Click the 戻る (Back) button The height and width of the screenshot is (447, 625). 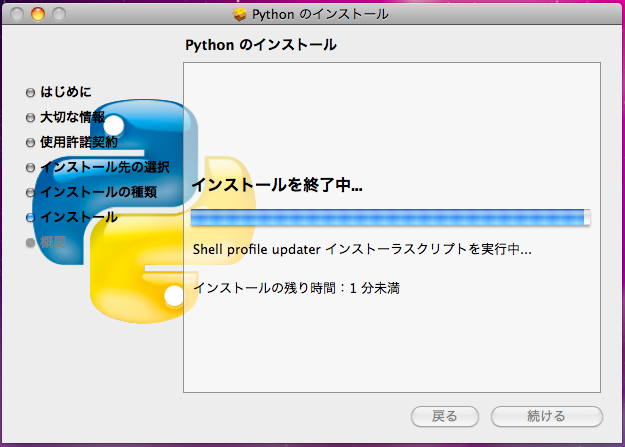tap(444, 416)
